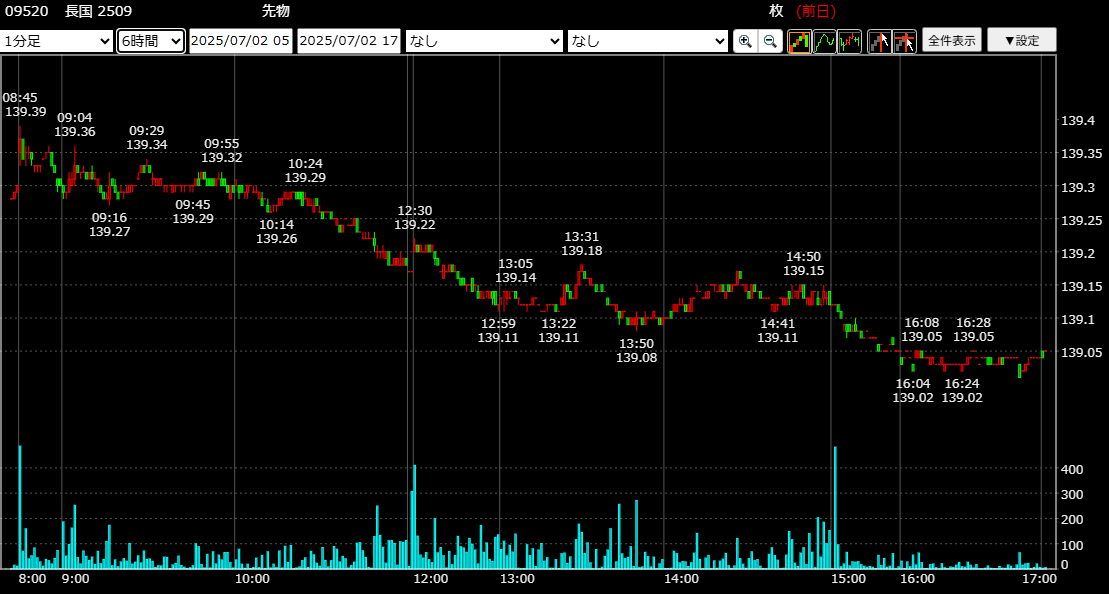Open the 6時間 display range dropdown
The width and height of the screenshot is (1109, 594).
coord(151,41)
